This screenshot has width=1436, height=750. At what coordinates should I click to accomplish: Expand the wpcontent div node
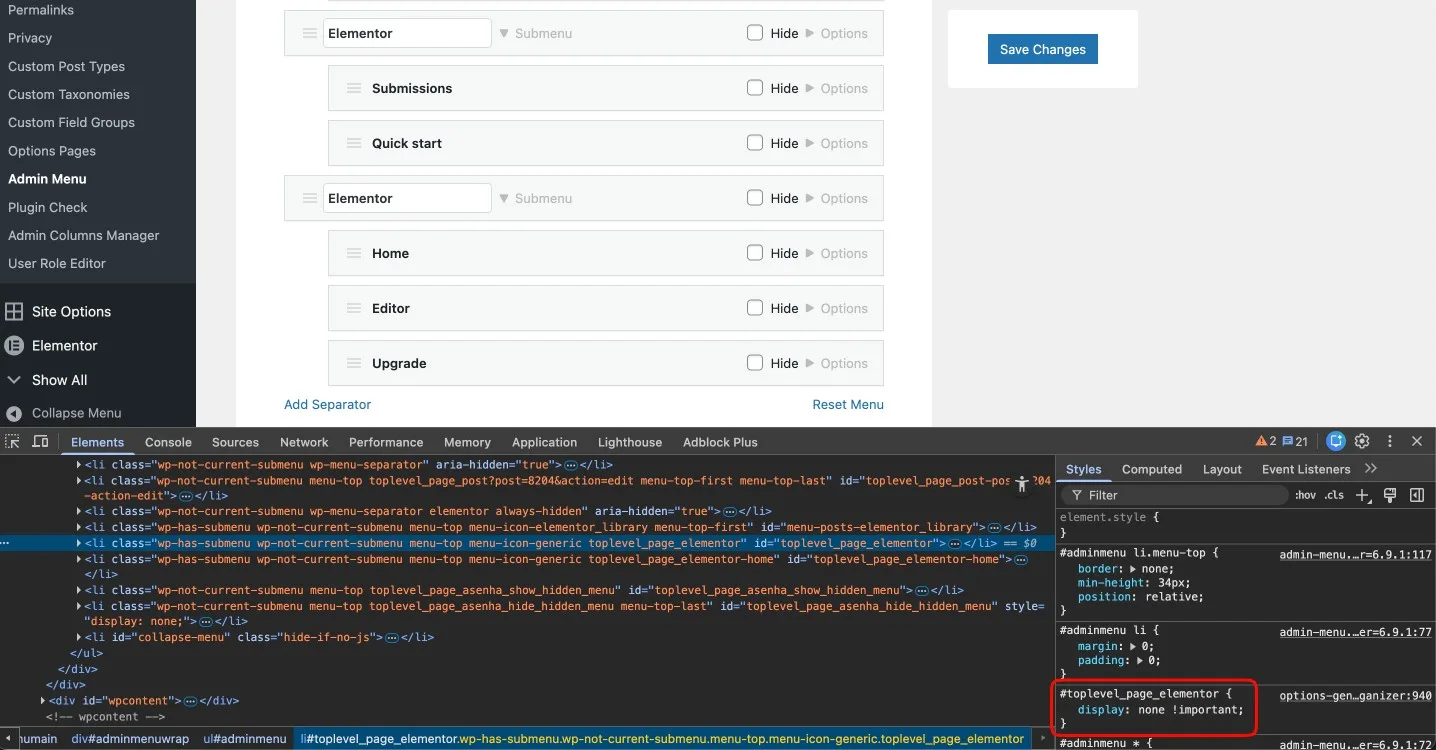pos(43,701)
